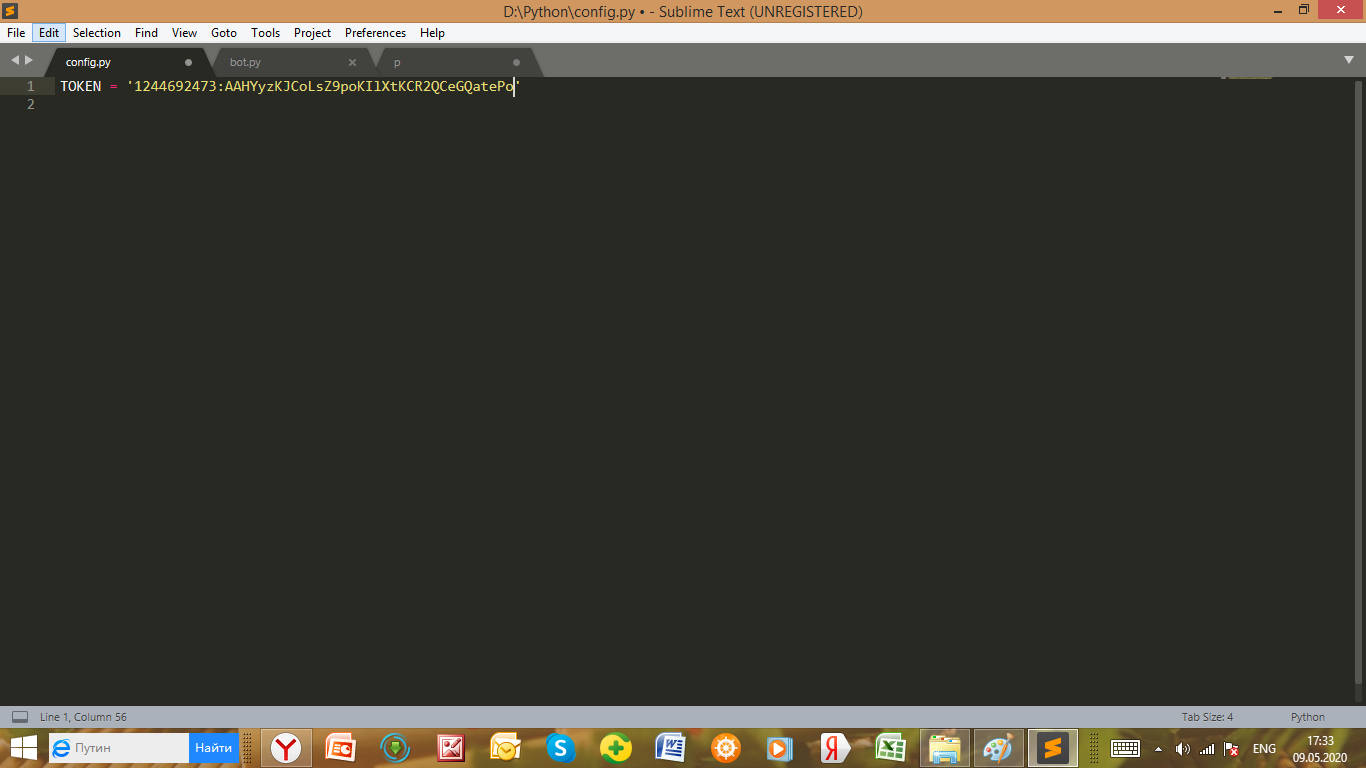Launch Skype from the taskbar

(561, 748)
